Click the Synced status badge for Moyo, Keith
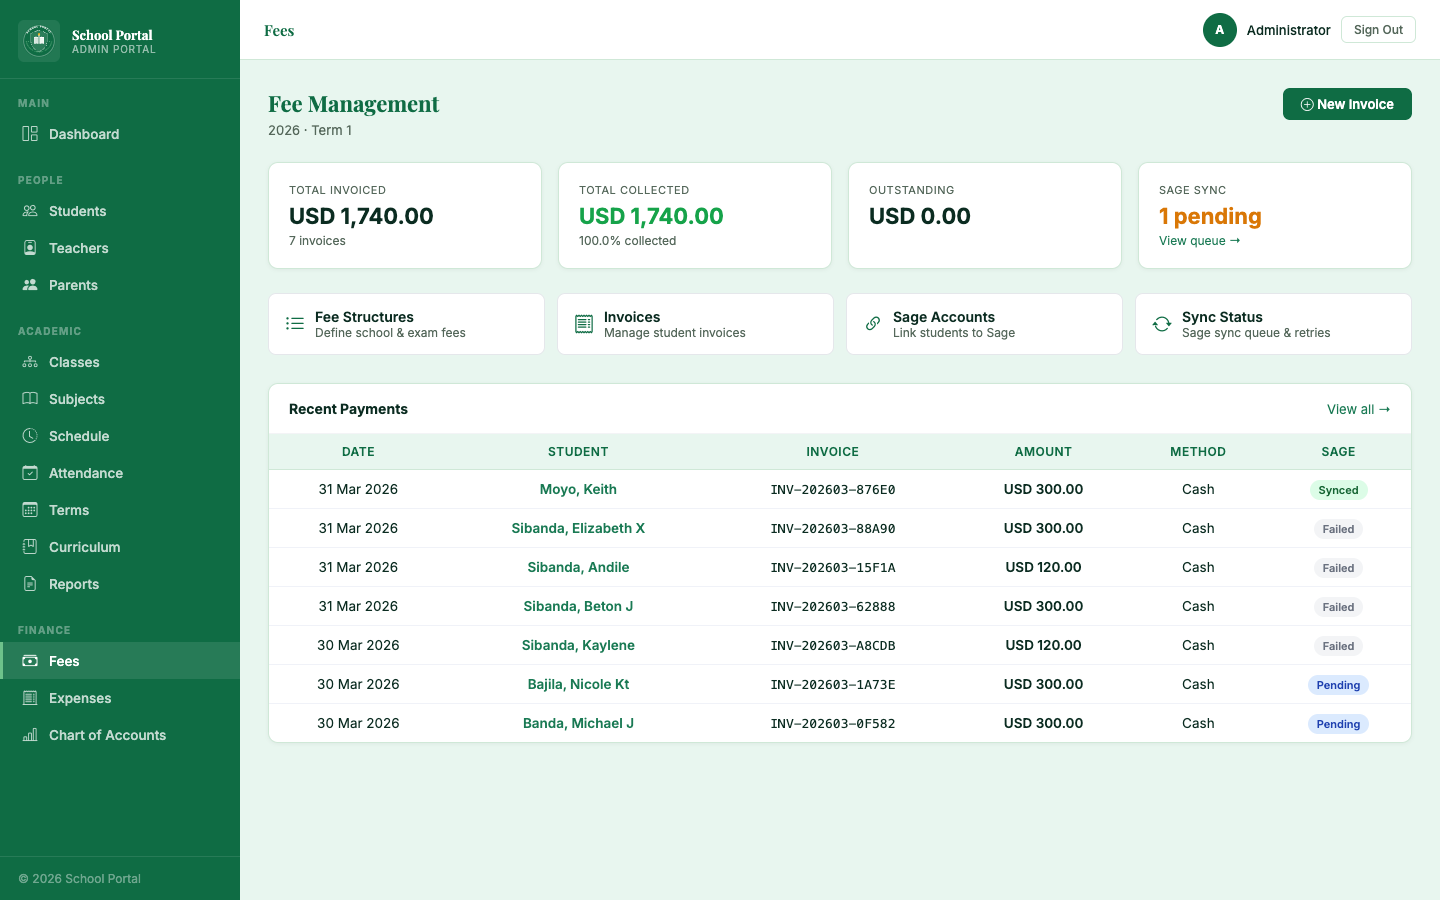This screenshot has width=1440, height=900. pyautogui.click(x=1338, y=490)
